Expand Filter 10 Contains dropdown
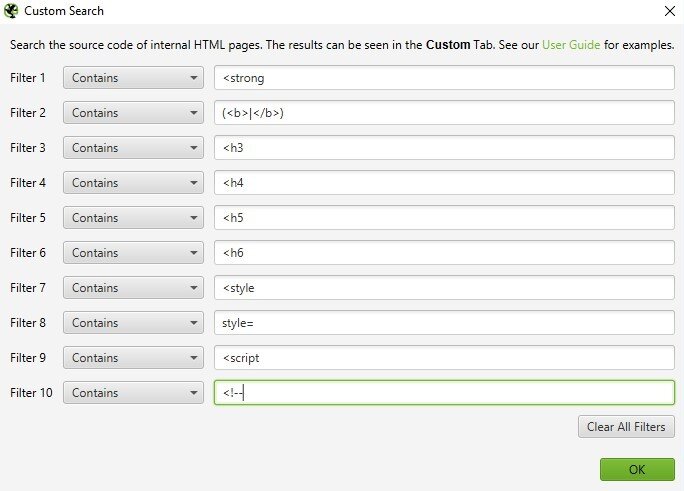The image size is (684, 491). [x=133, y=392]
